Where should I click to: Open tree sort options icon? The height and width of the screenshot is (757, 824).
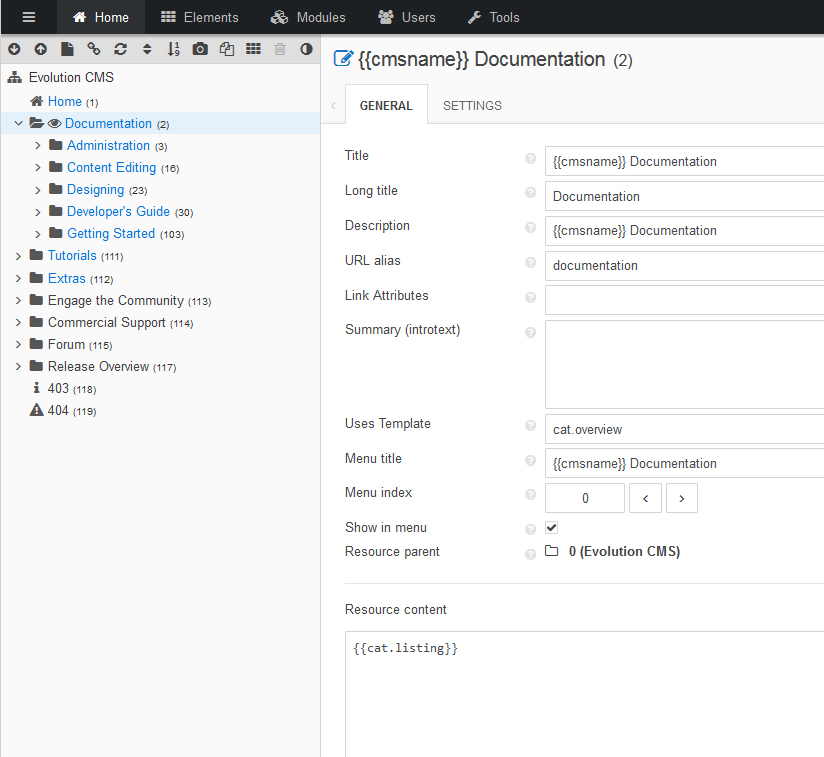tap(147, 49)
